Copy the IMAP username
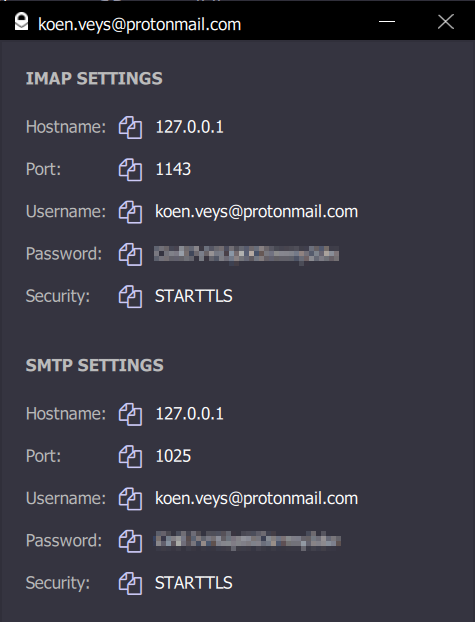 pos(130,212)
